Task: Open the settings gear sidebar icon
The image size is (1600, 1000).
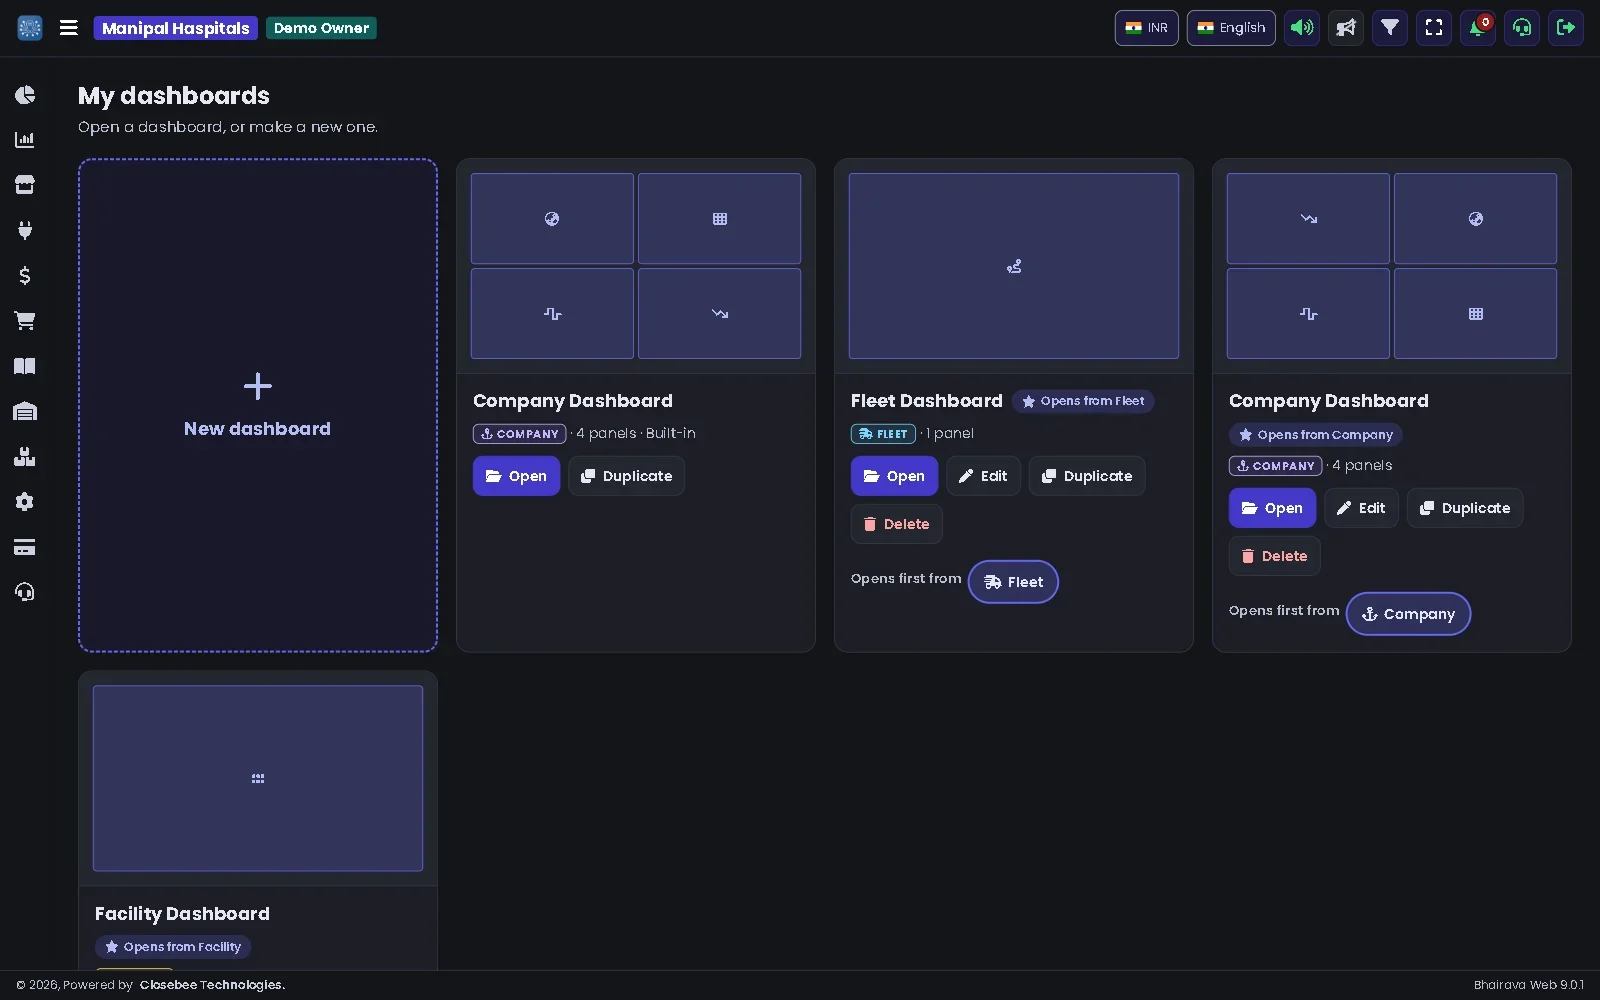Action: [x=25, y=502]
